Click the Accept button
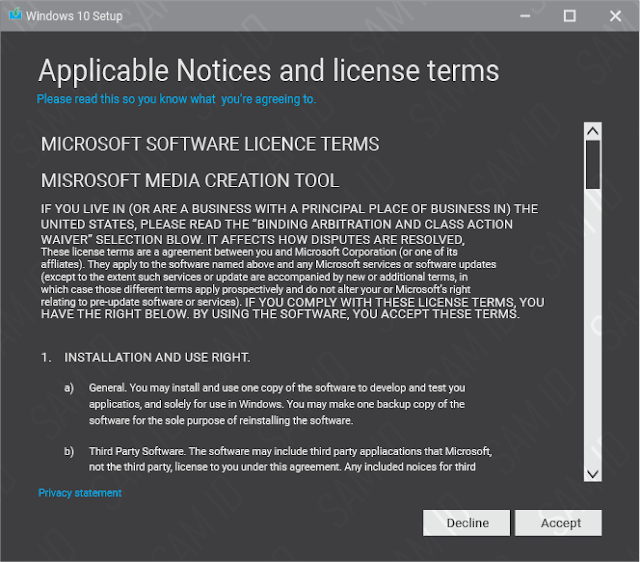This screenshot has height=562, width=640. (x=558, y=523)
